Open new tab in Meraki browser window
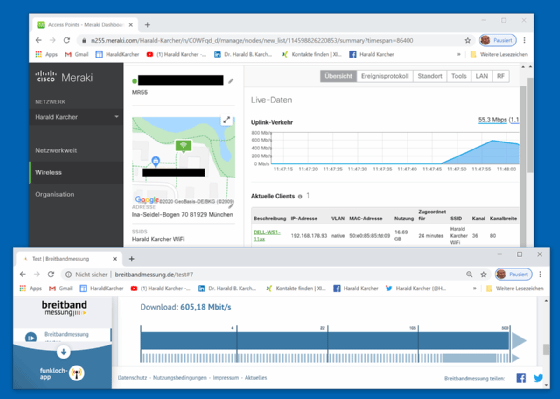This screenshot has height=399, width=560. point(147,25)
